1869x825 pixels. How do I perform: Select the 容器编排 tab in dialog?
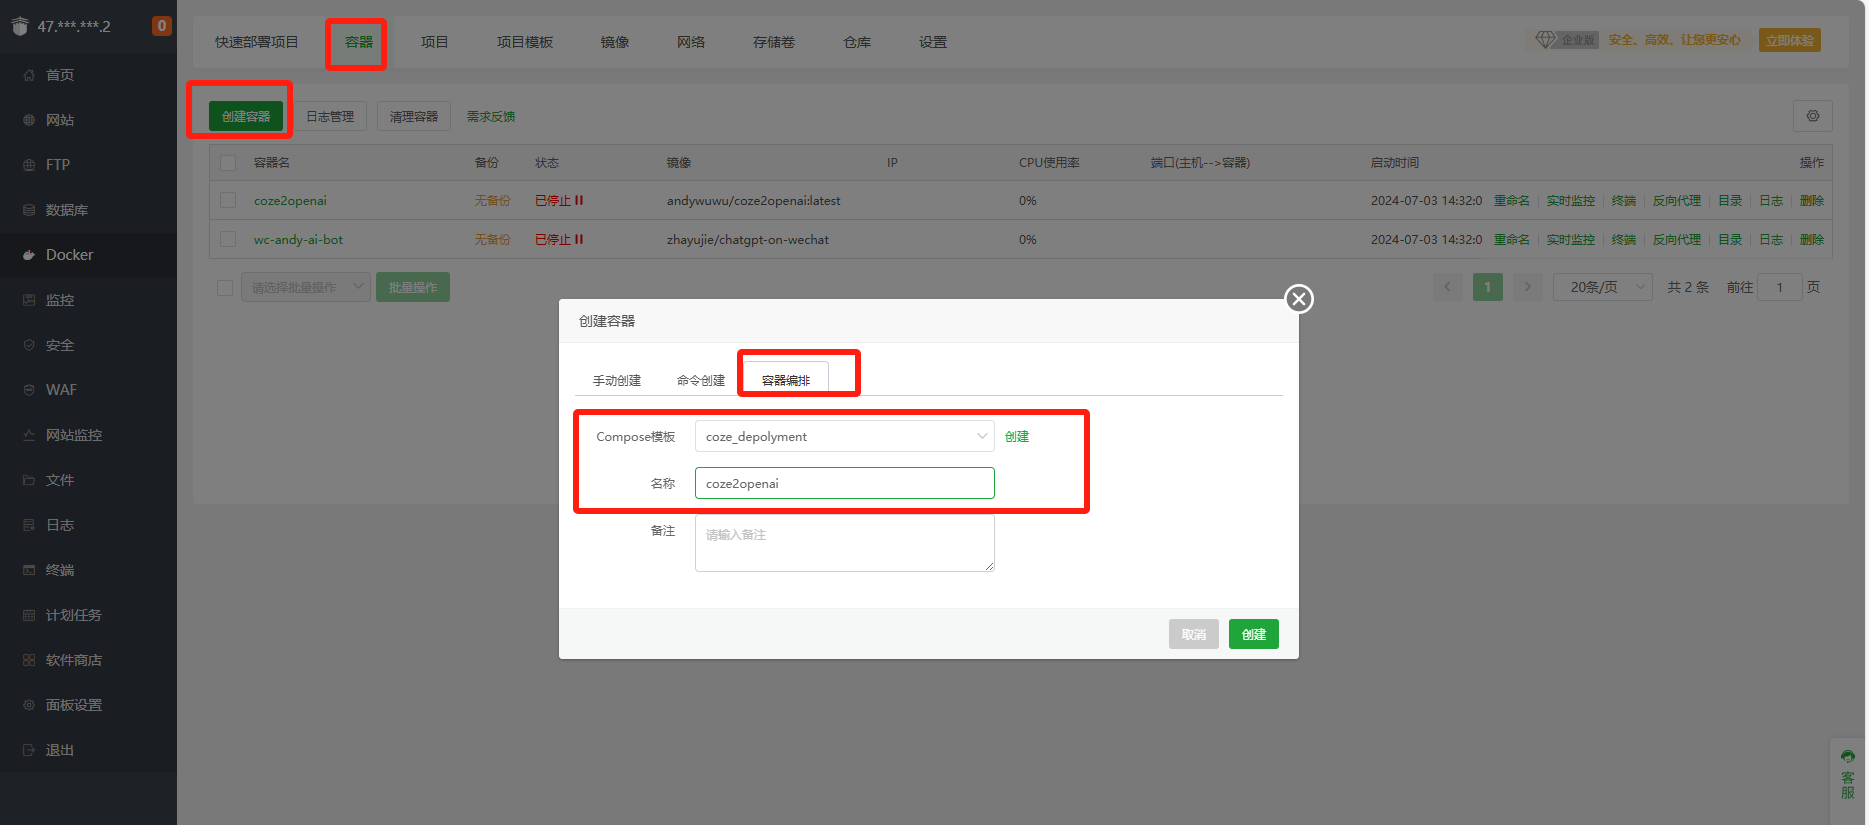click(x=786, y=380)
